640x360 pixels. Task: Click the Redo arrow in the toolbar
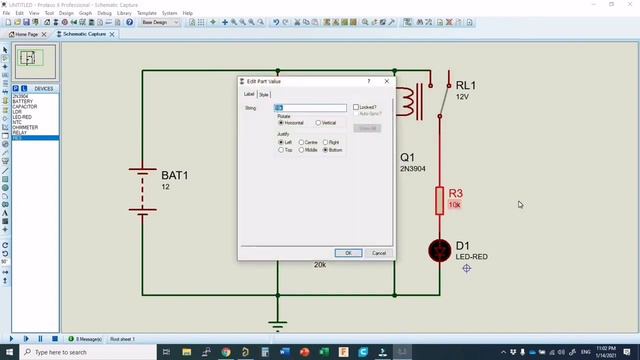pos(285,22)
